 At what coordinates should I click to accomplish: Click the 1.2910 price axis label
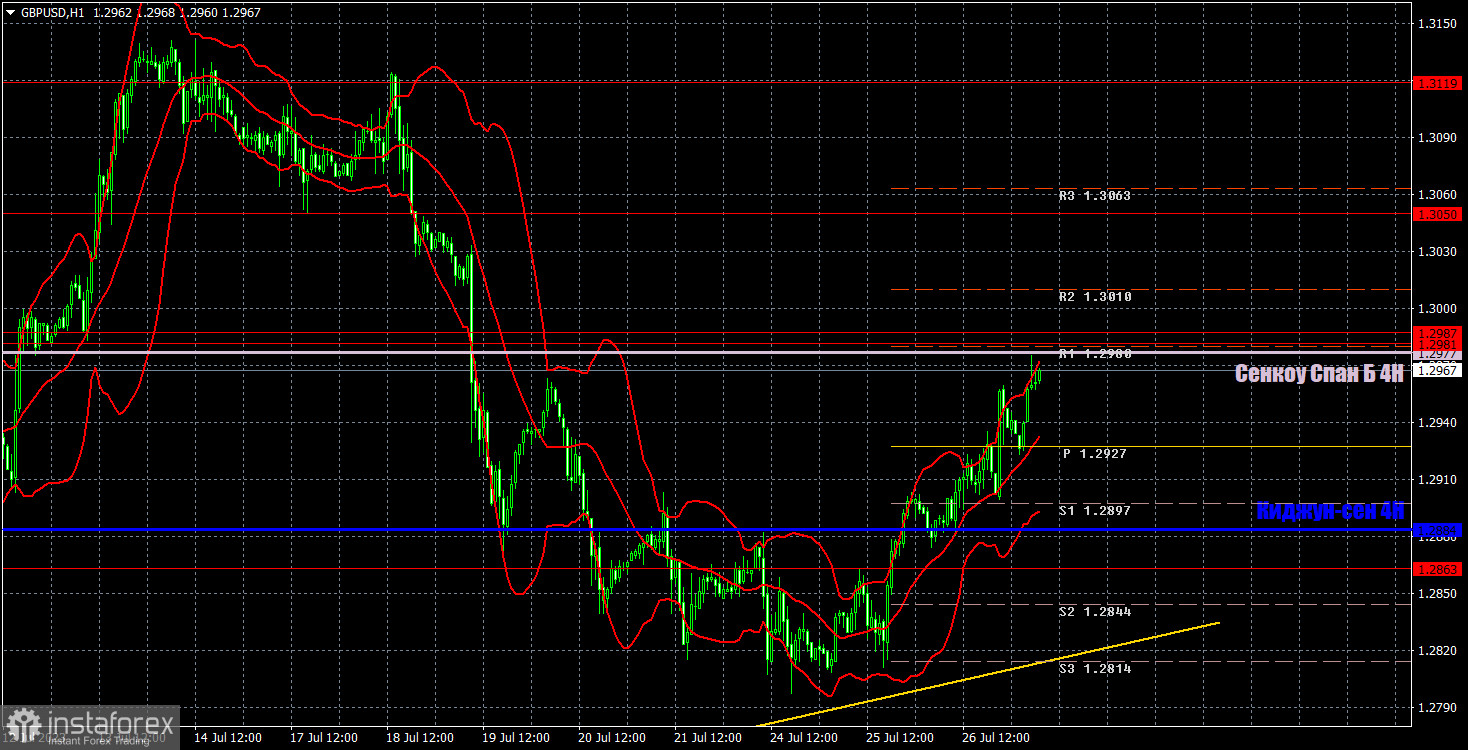coord(1439,480)
